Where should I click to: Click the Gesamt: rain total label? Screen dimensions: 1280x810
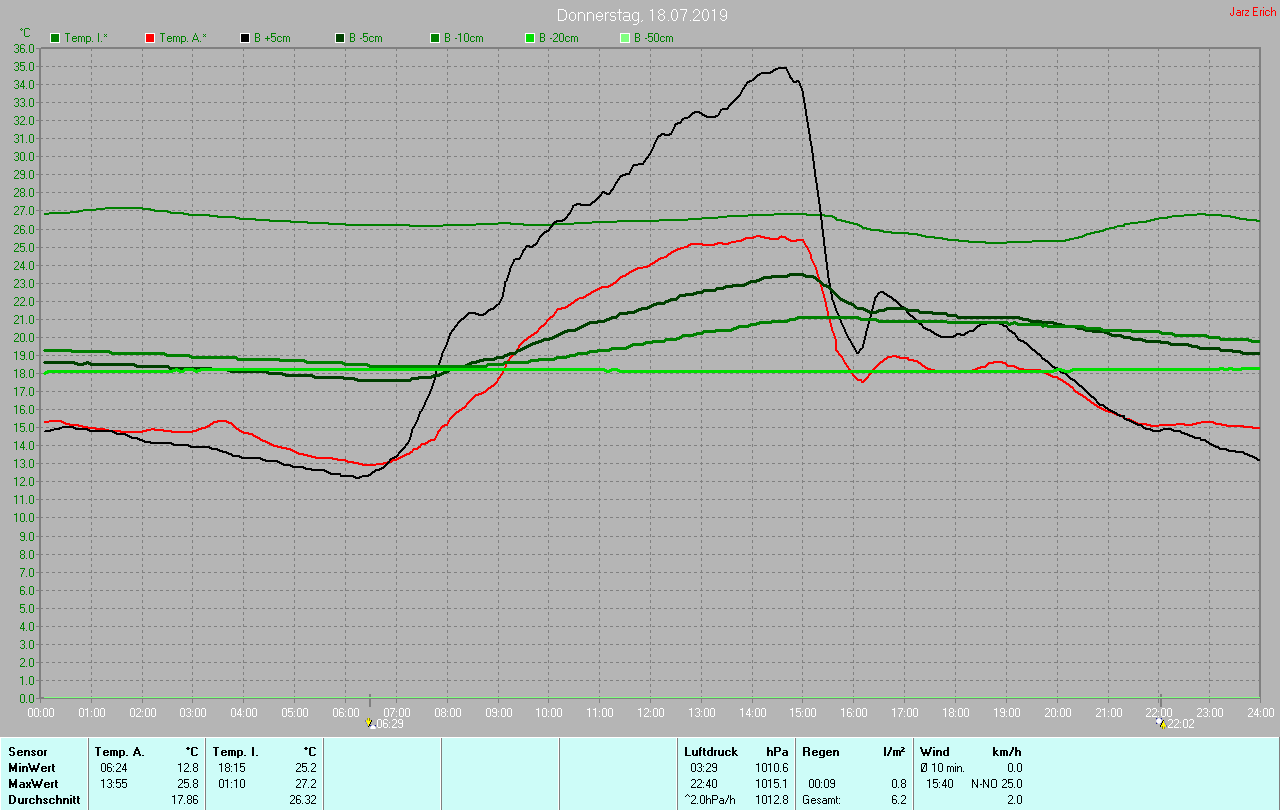point(822,799)
